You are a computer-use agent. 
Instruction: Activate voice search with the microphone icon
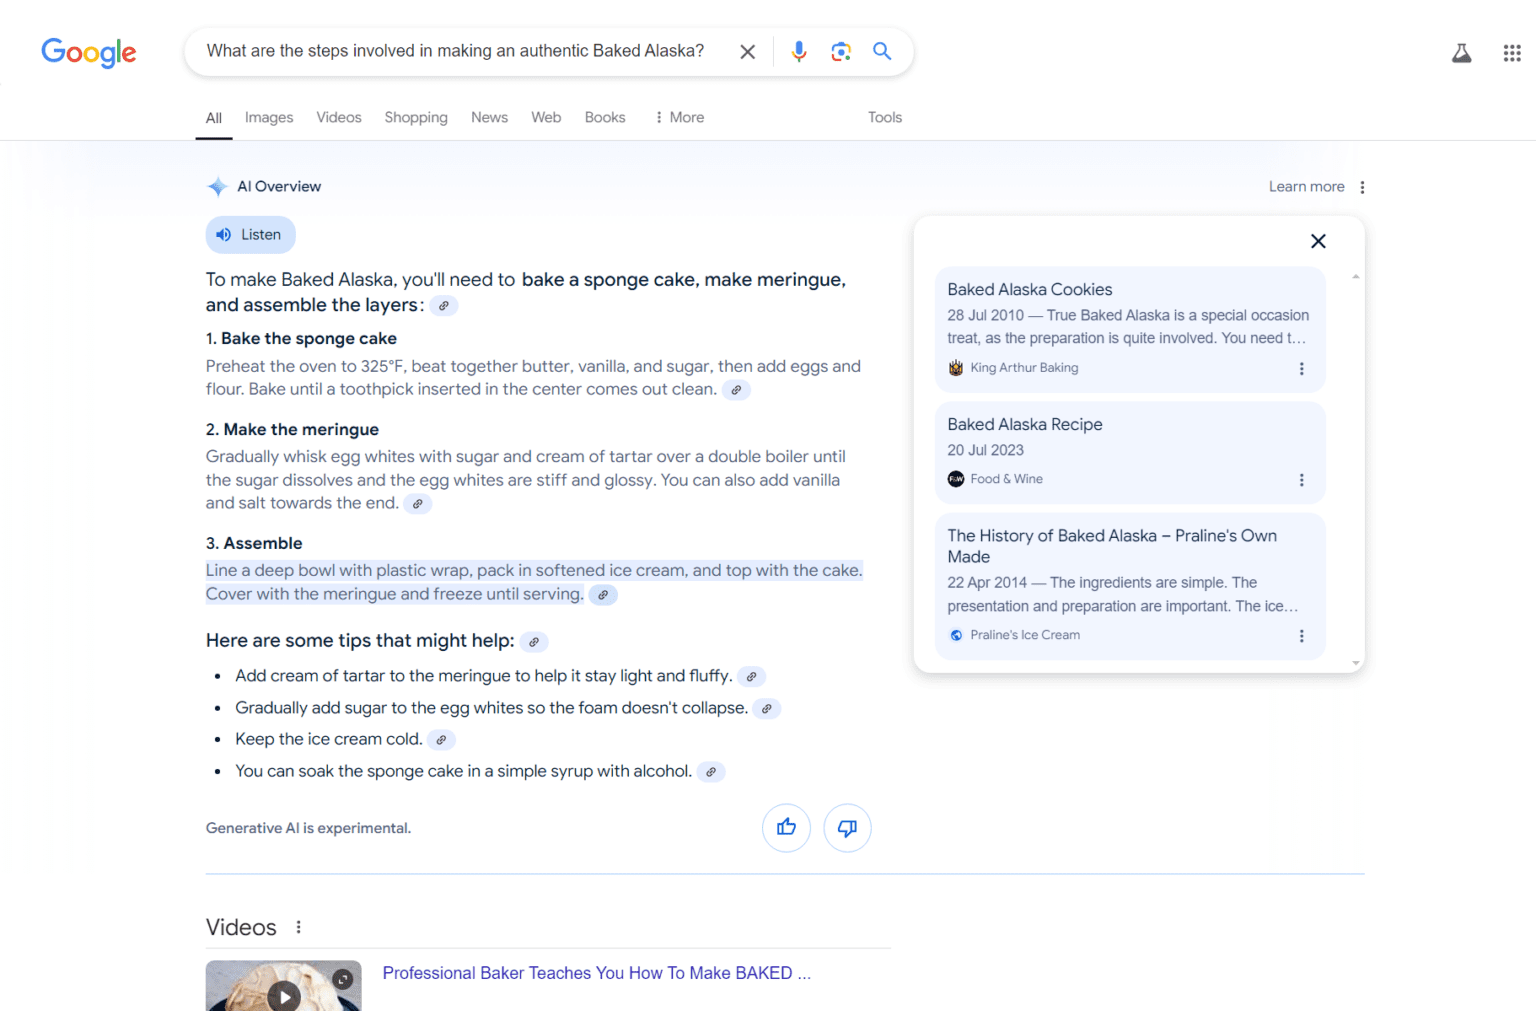798,51
